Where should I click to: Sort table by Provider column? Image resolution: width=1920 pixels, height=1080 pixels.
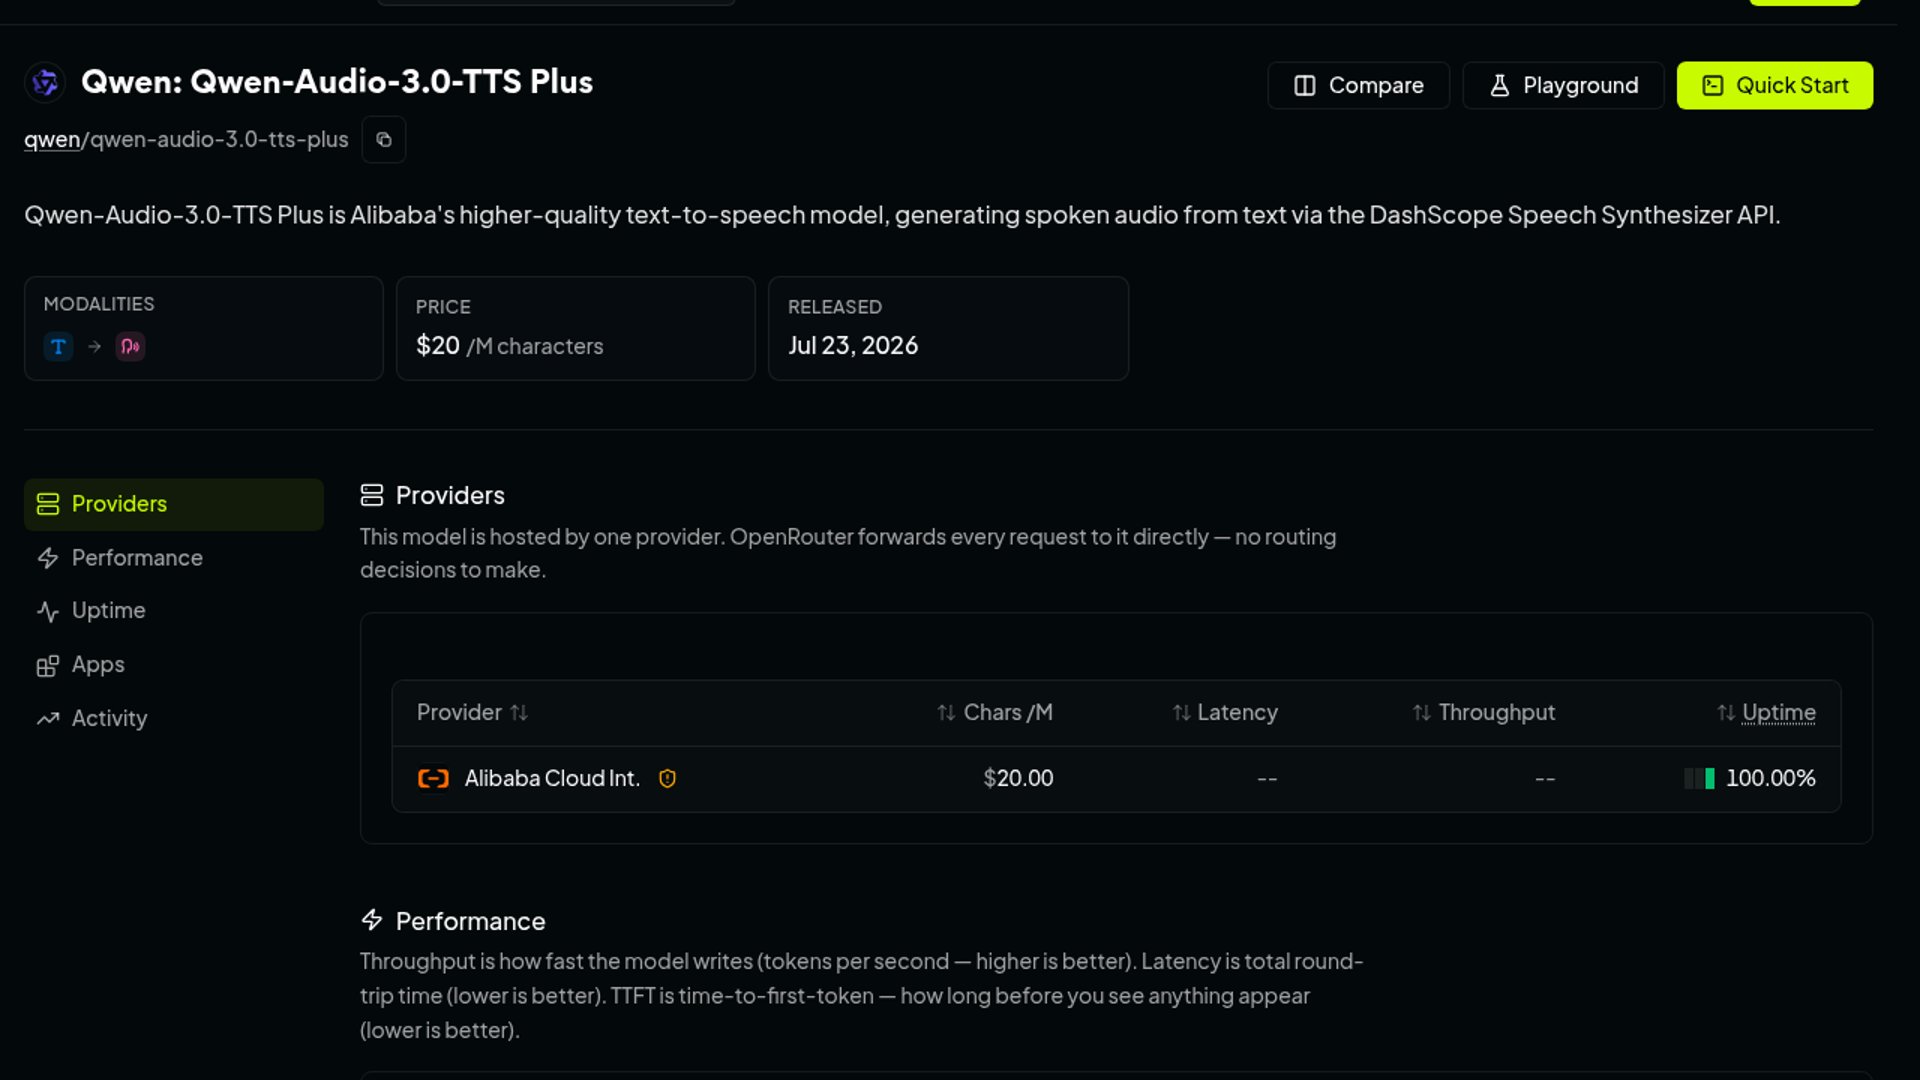[x=472, y=713]
